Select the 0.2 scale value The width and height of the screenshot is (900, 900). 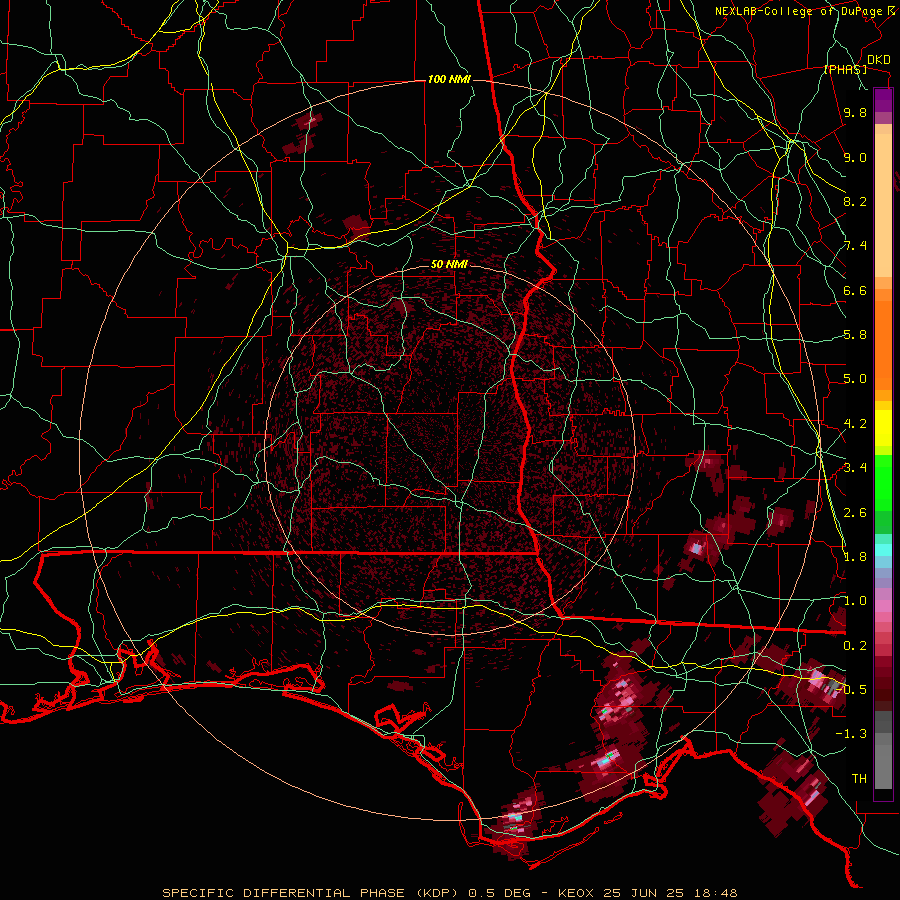tap(855, 646)
